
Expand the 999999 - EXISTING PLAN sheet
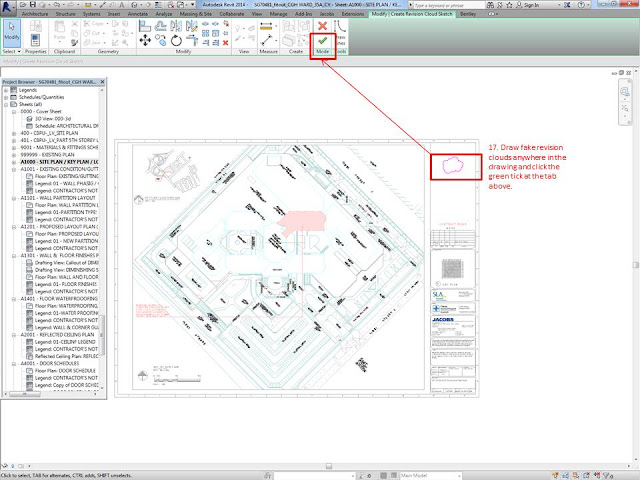click(x=13, y=155)
